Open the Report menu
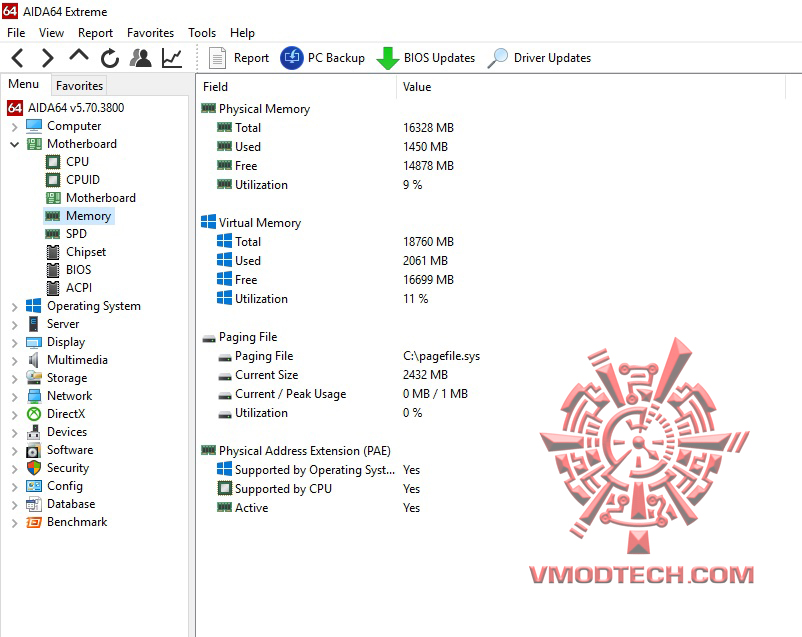 tap(95, 33)
